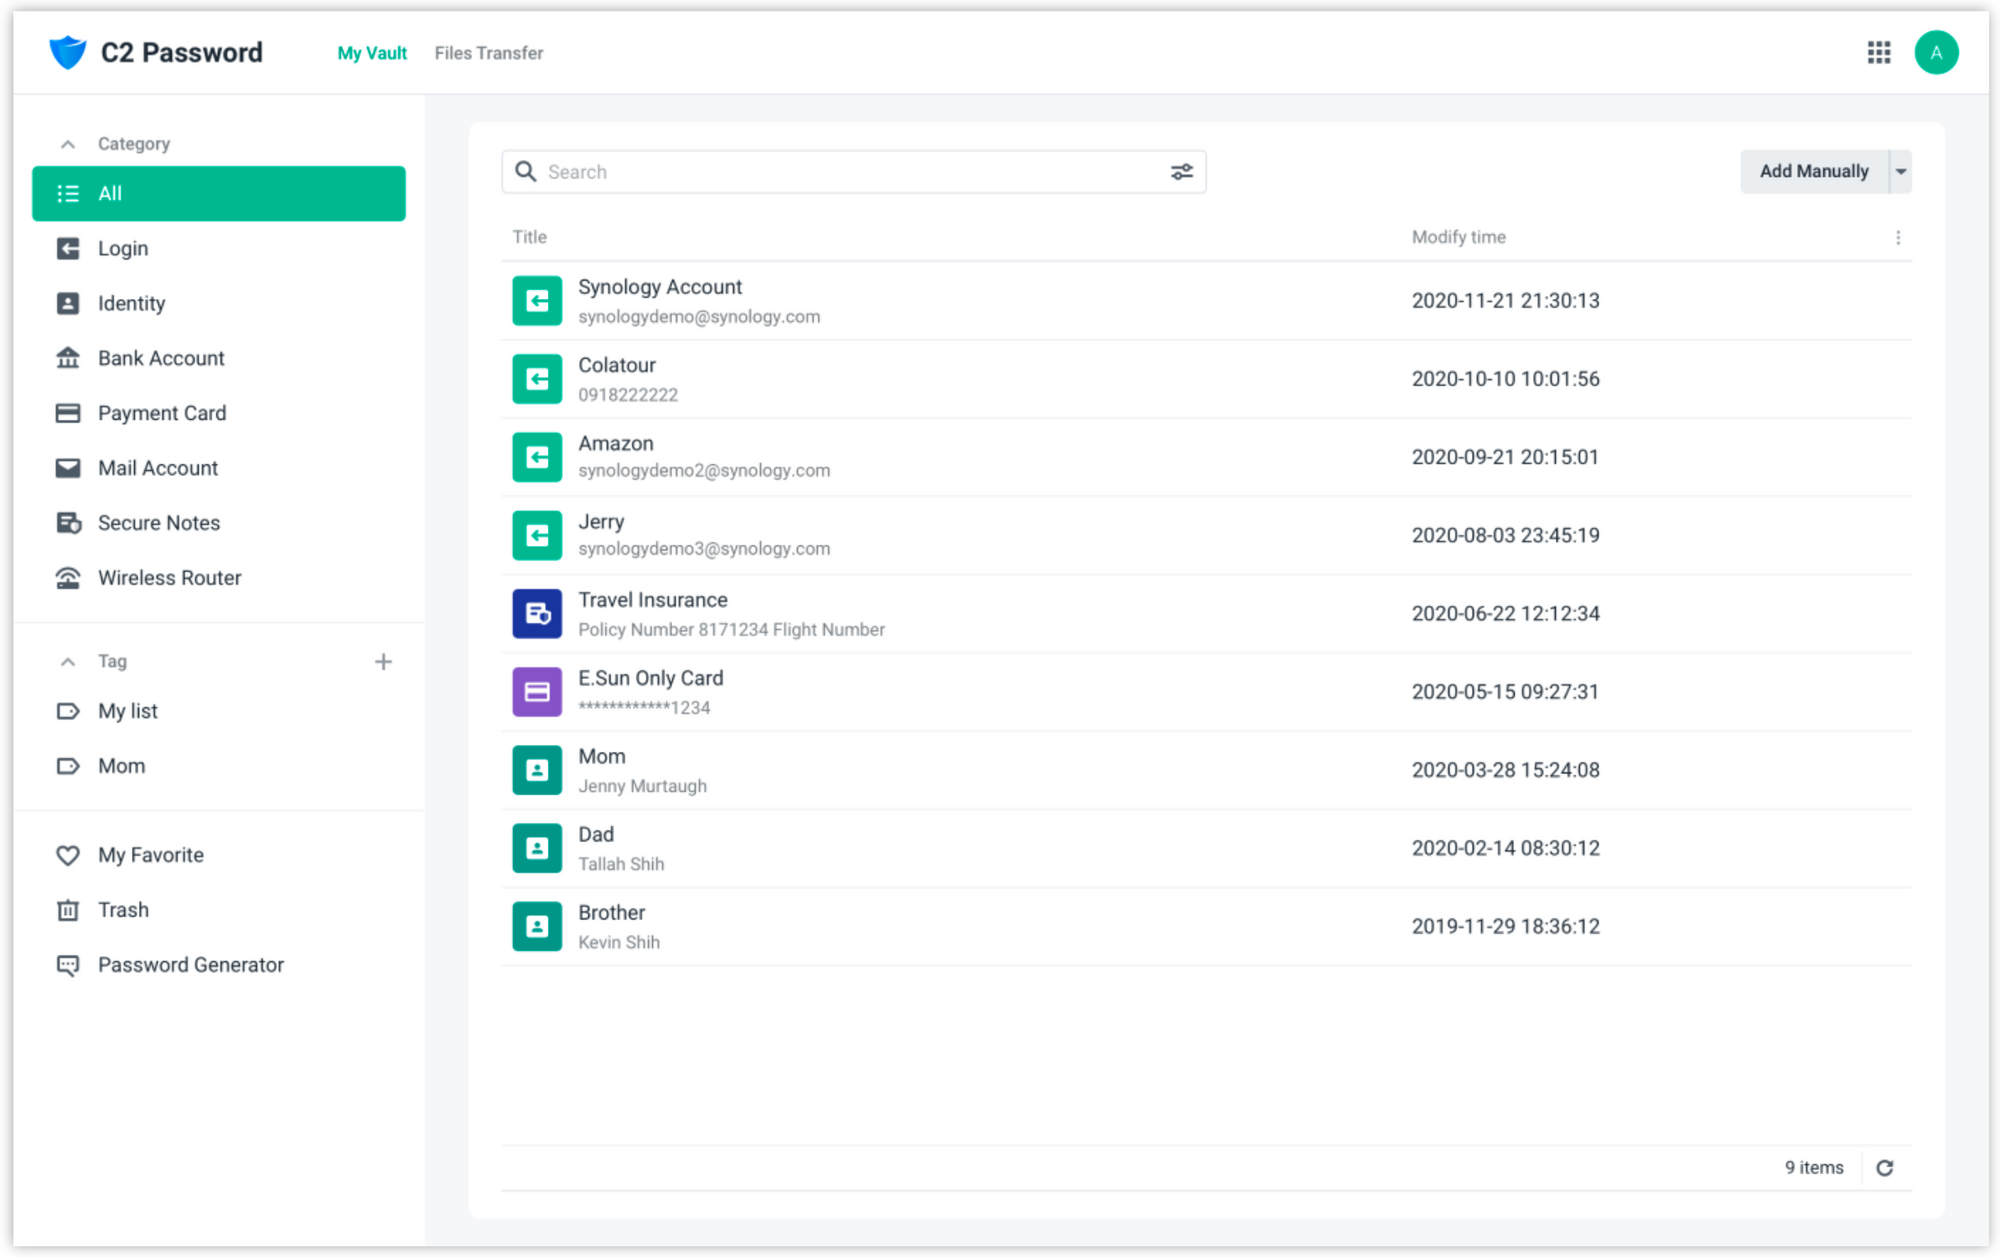Click the Brother identity icon
The image size is (2000, 1257).
tap(537, 927)
